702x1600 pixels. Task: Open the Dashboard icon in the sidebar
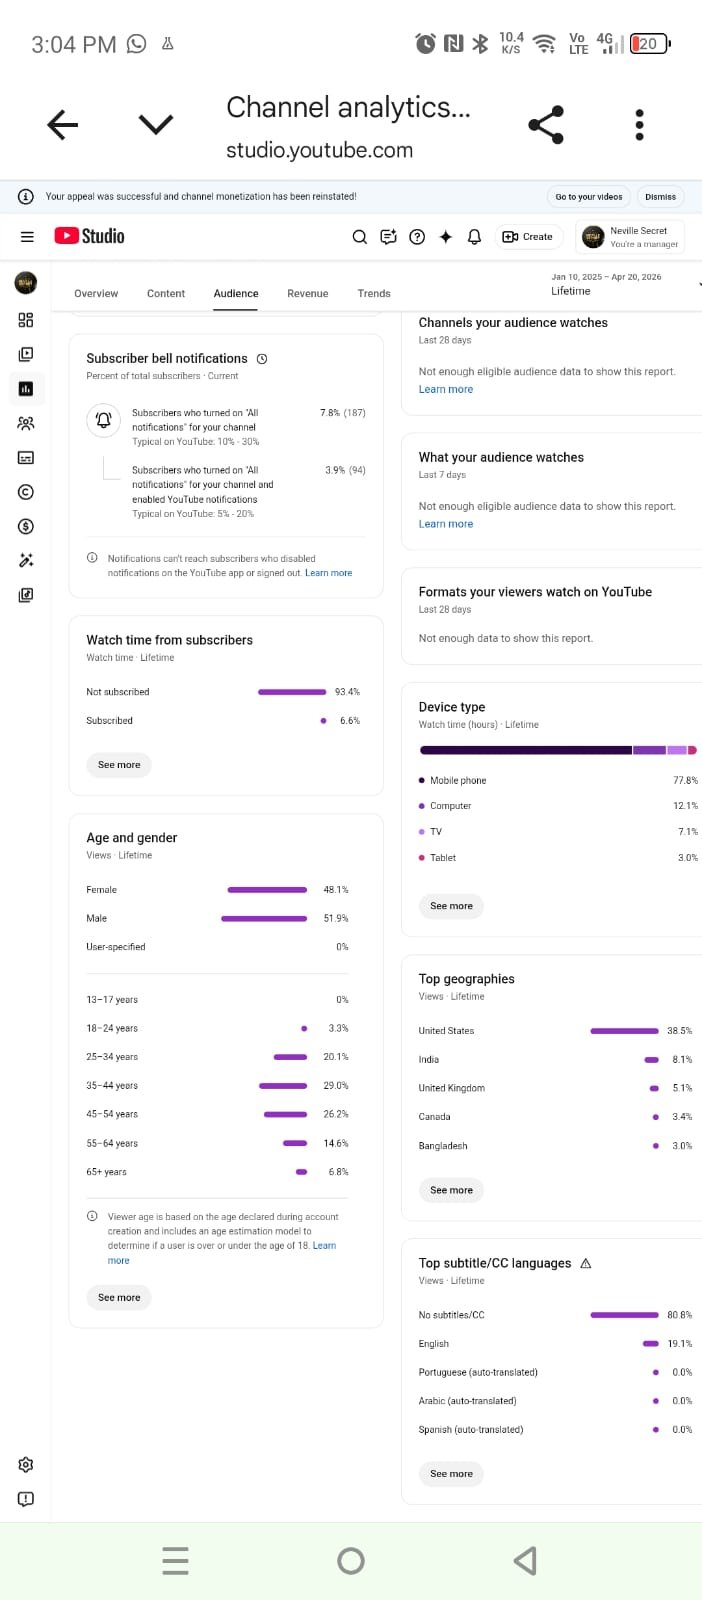click(26, 320)
